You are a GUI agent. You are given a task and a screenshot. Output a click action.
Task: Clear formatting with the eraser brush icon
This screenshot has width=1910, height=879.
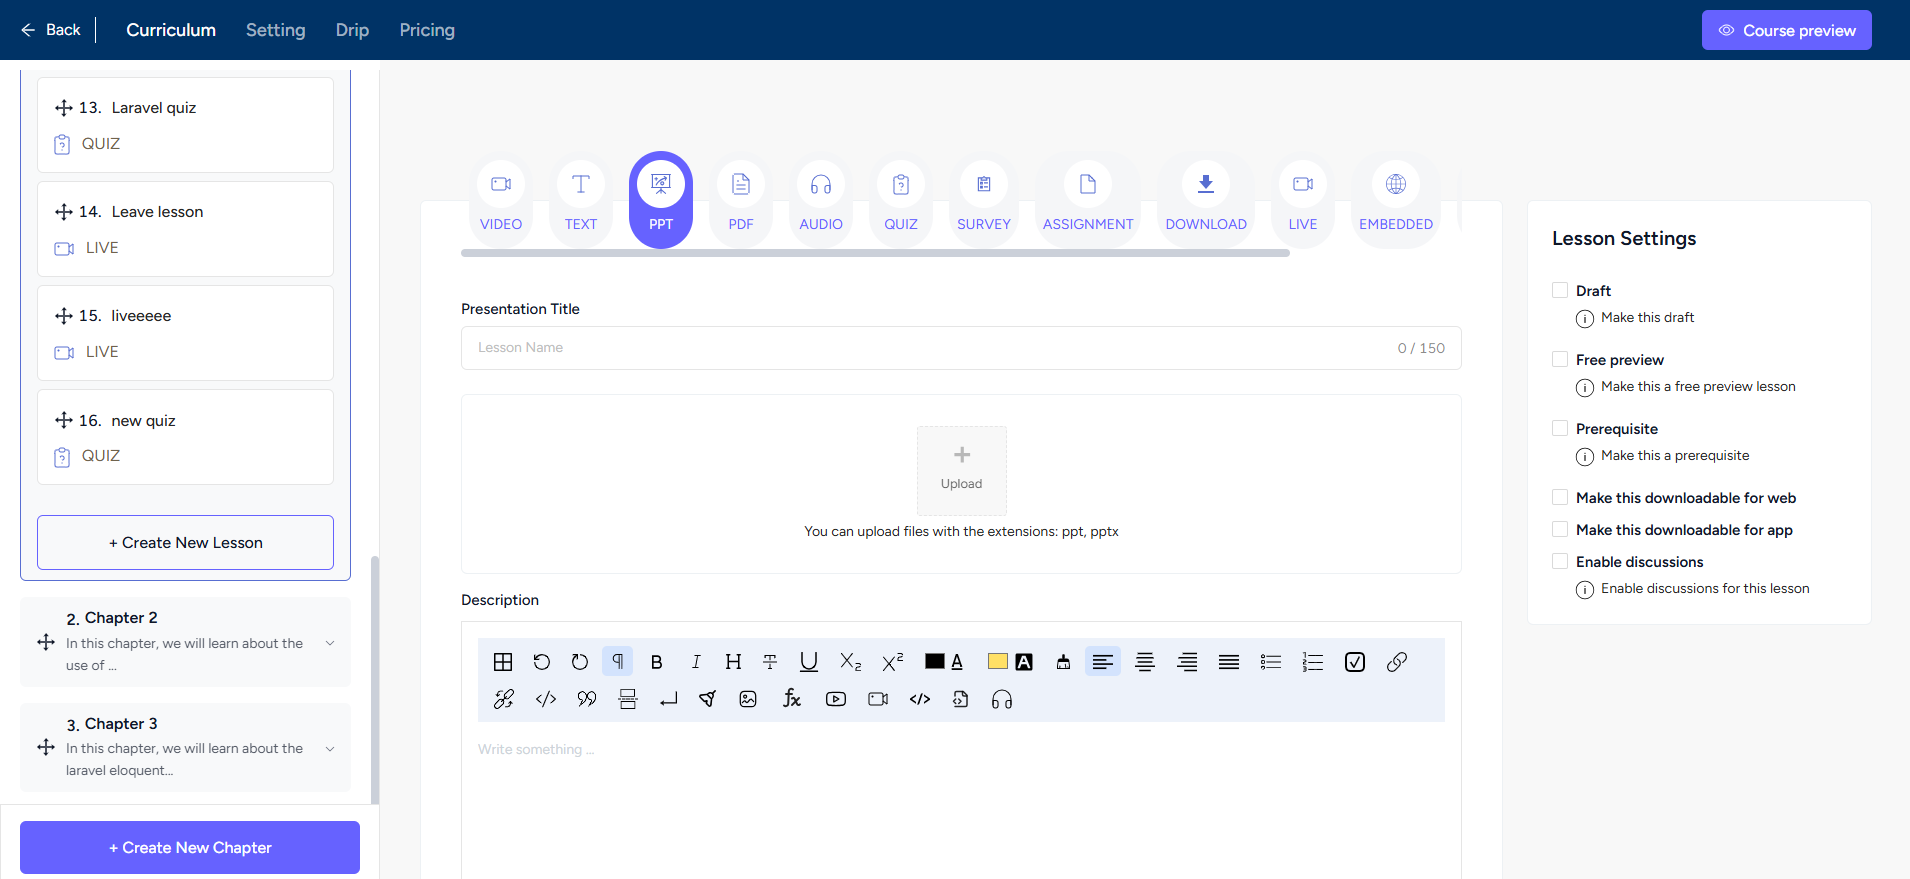[x=1063, y=662]
